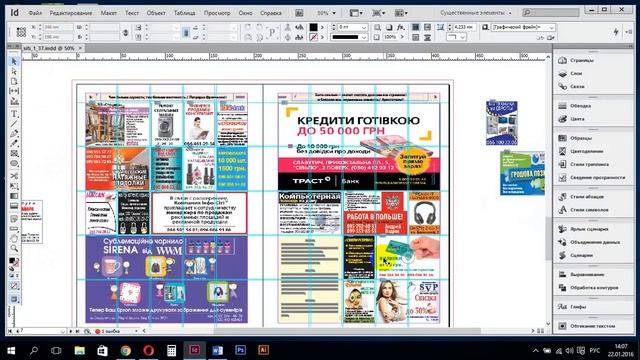Screen dimensions: 640x360
Task: Select the Scissors tool
Action: coord(14,176)
